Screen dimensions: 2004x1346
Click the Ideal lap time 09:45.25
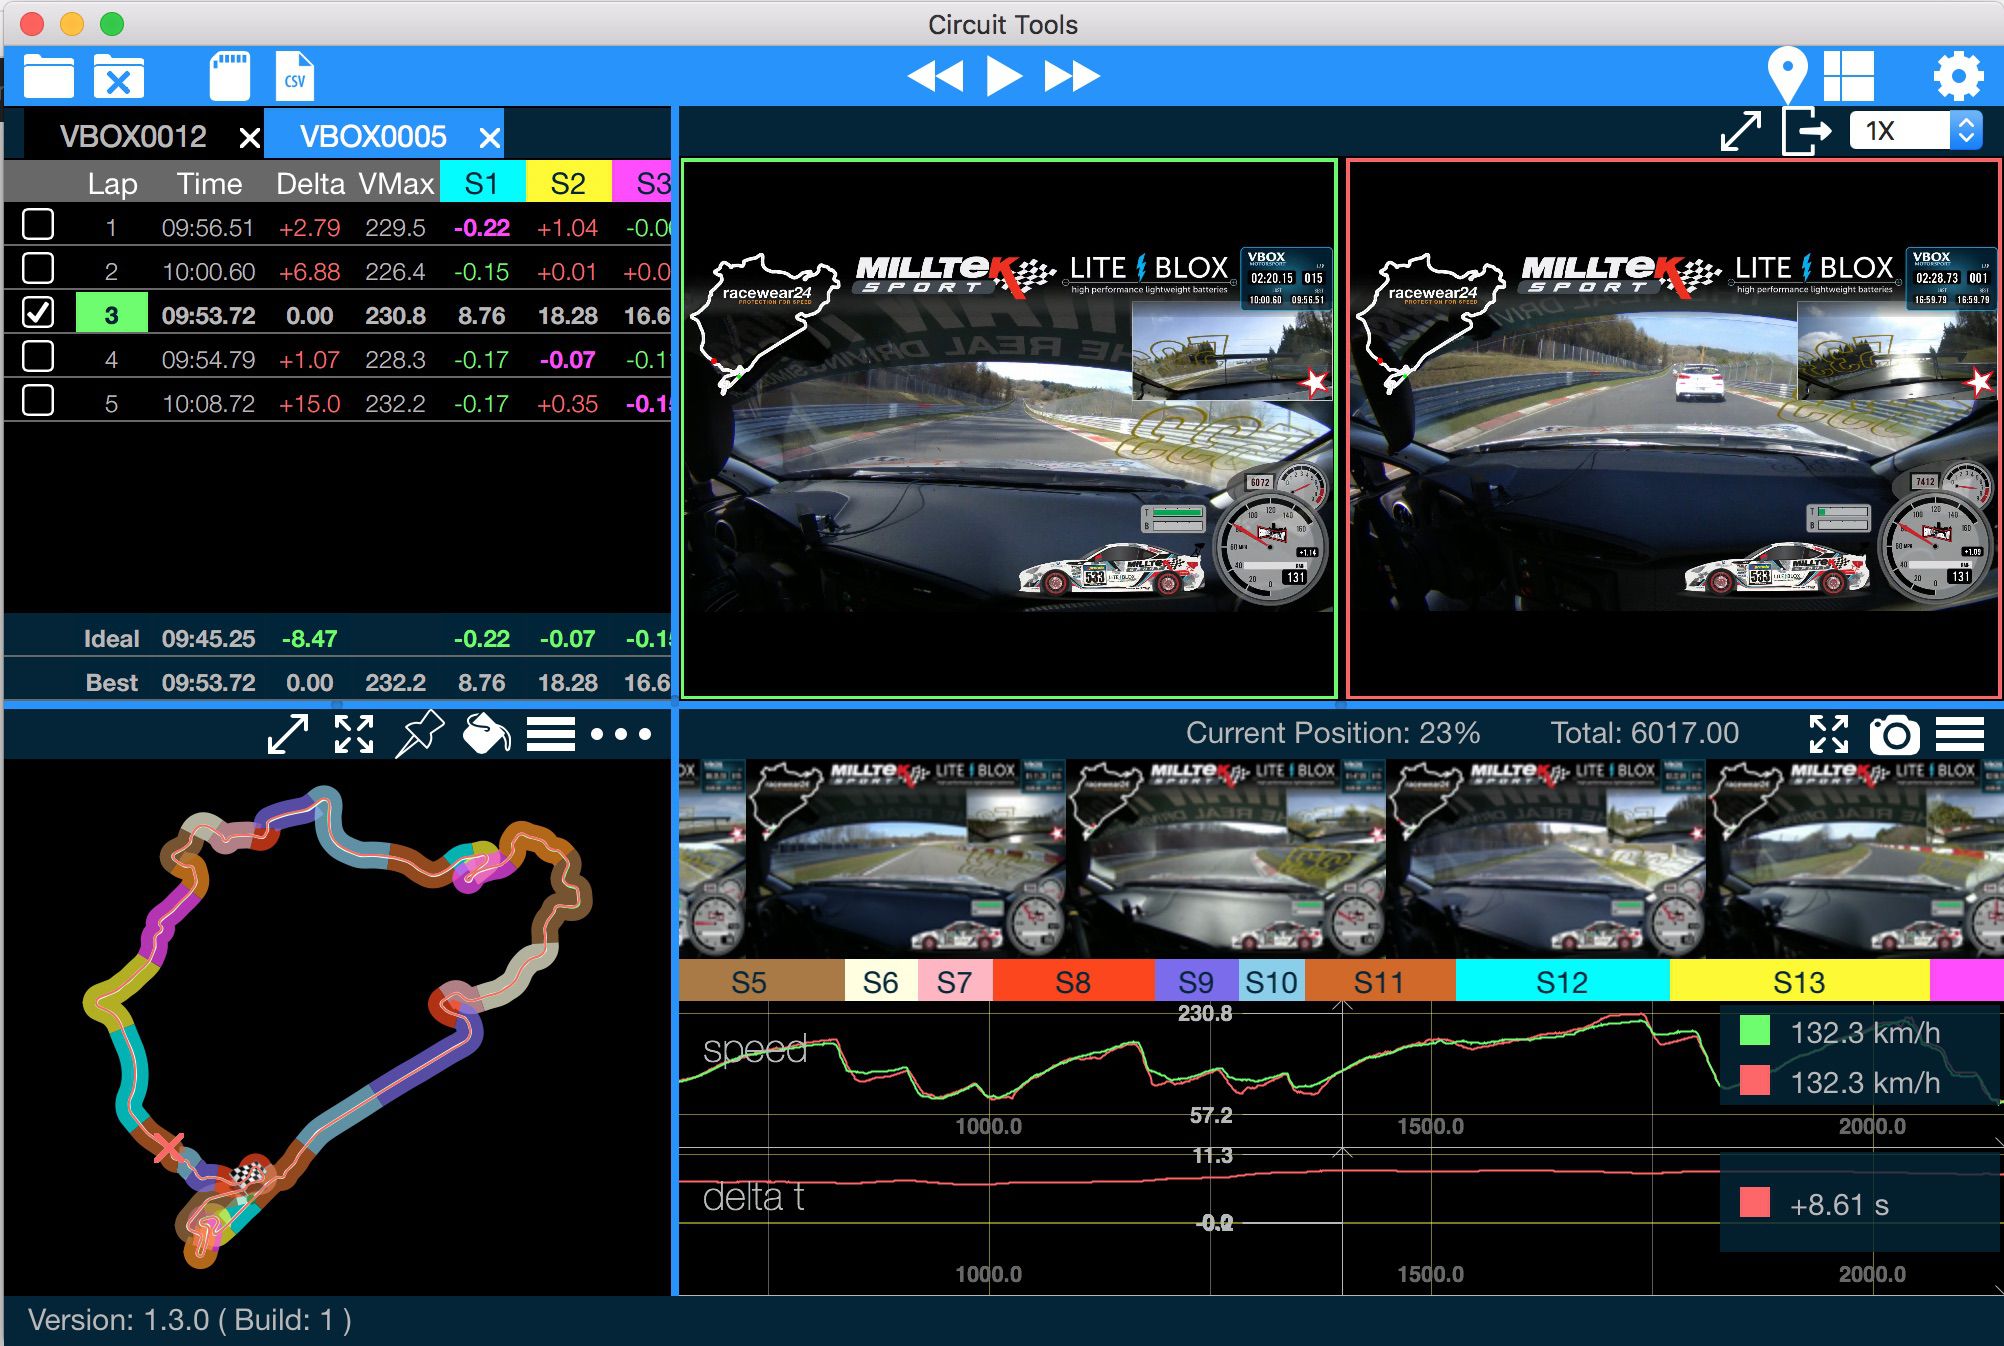(208, 639)
